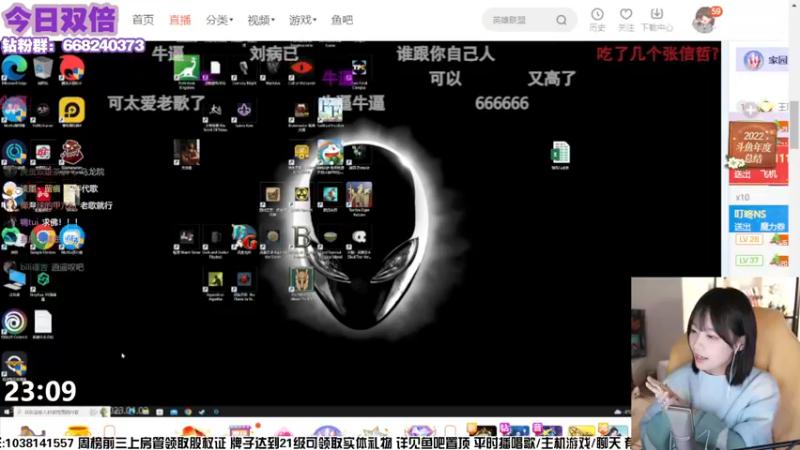Viewport: 800px width, 450px height.
Task: Open the white text document desktop icon
Action: pos(43,323)
